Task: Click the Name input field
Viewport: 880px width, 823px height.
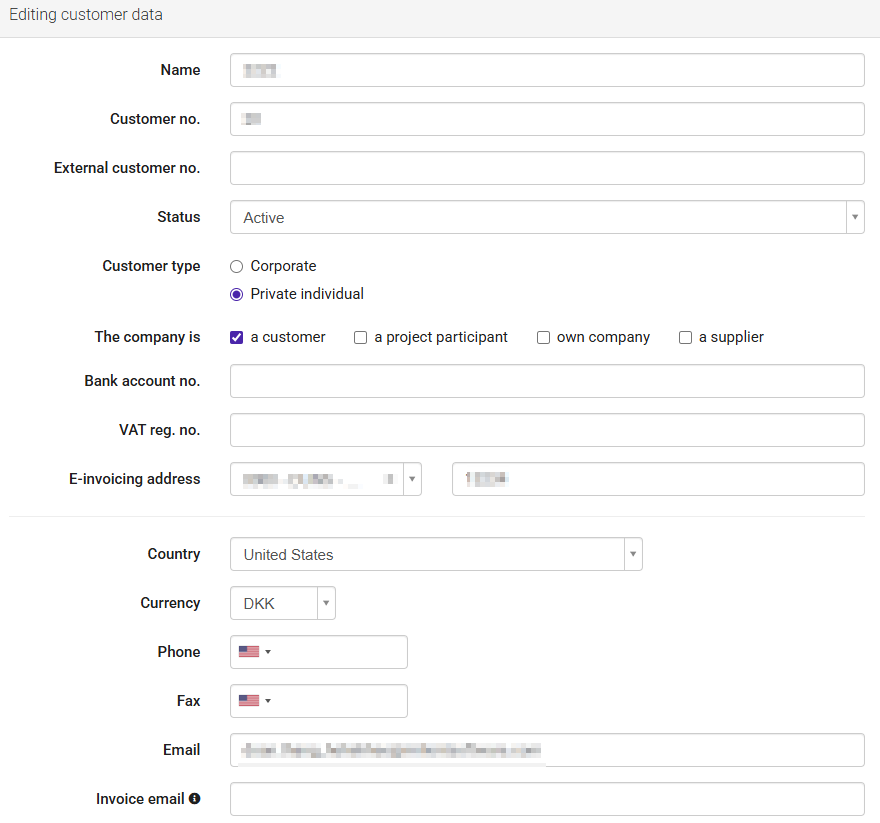Action: (547, 70)
